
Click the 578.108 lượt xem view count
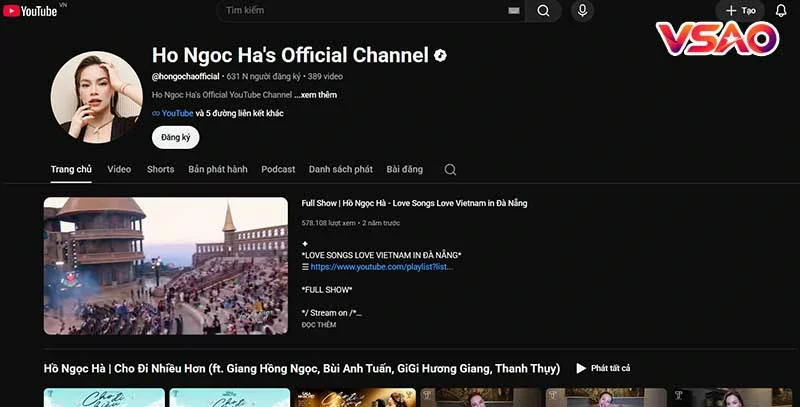[329, 223]
